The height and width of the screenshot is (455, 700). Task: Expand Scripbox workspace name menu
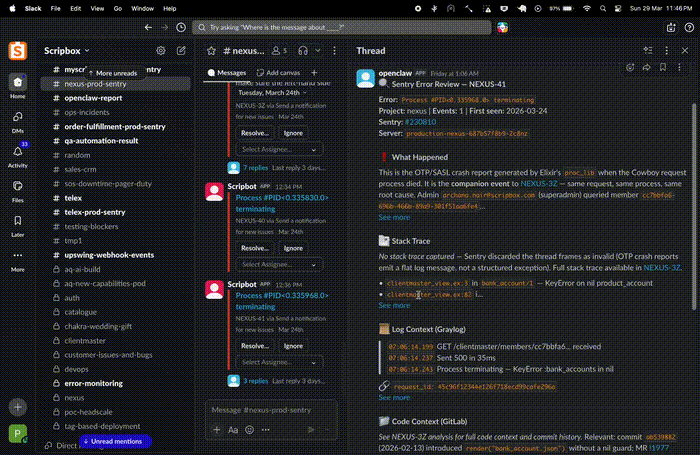tap(67, 50)
